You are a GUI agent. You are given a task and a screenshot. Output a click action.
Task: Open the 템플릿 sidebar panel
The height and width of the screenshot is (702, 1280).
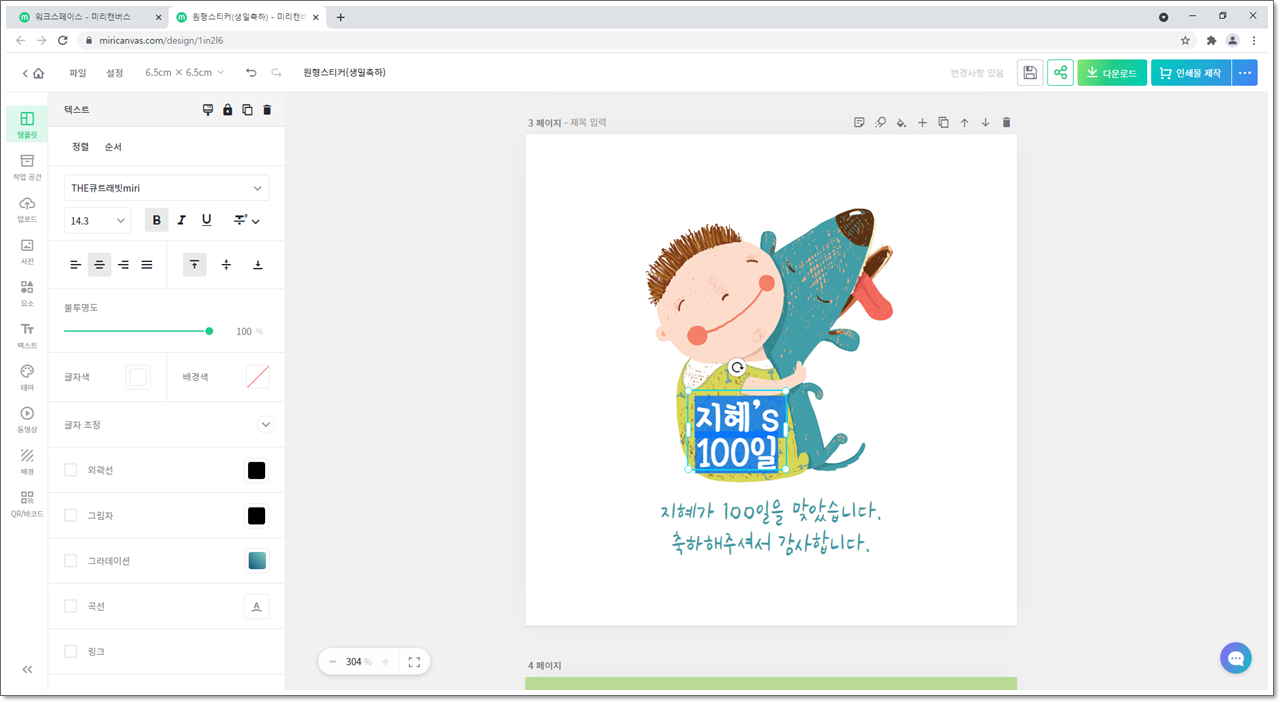coord(27,124)
